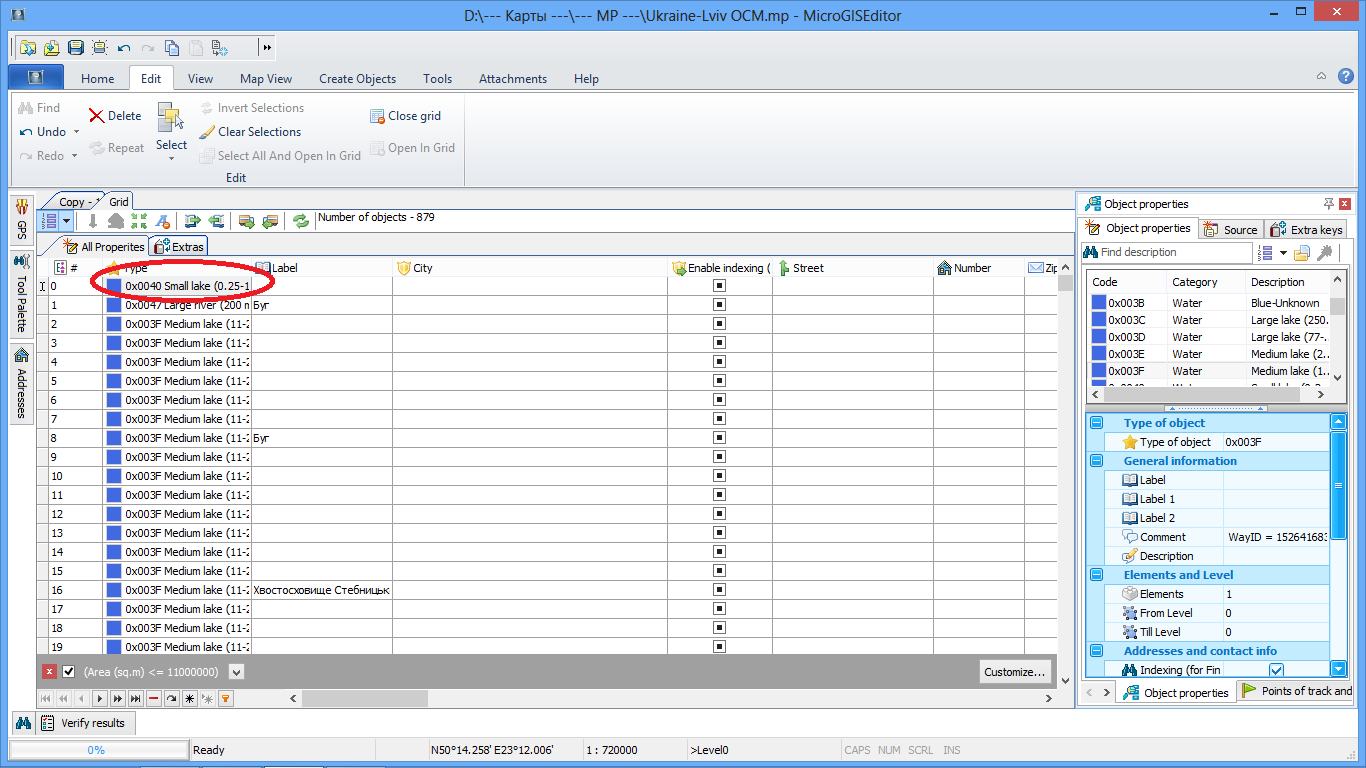Viewport: 1366px width, 768px height.
Task: Open the Select dropdown in Edit ribbon
Action: click(x=171, y=158)
